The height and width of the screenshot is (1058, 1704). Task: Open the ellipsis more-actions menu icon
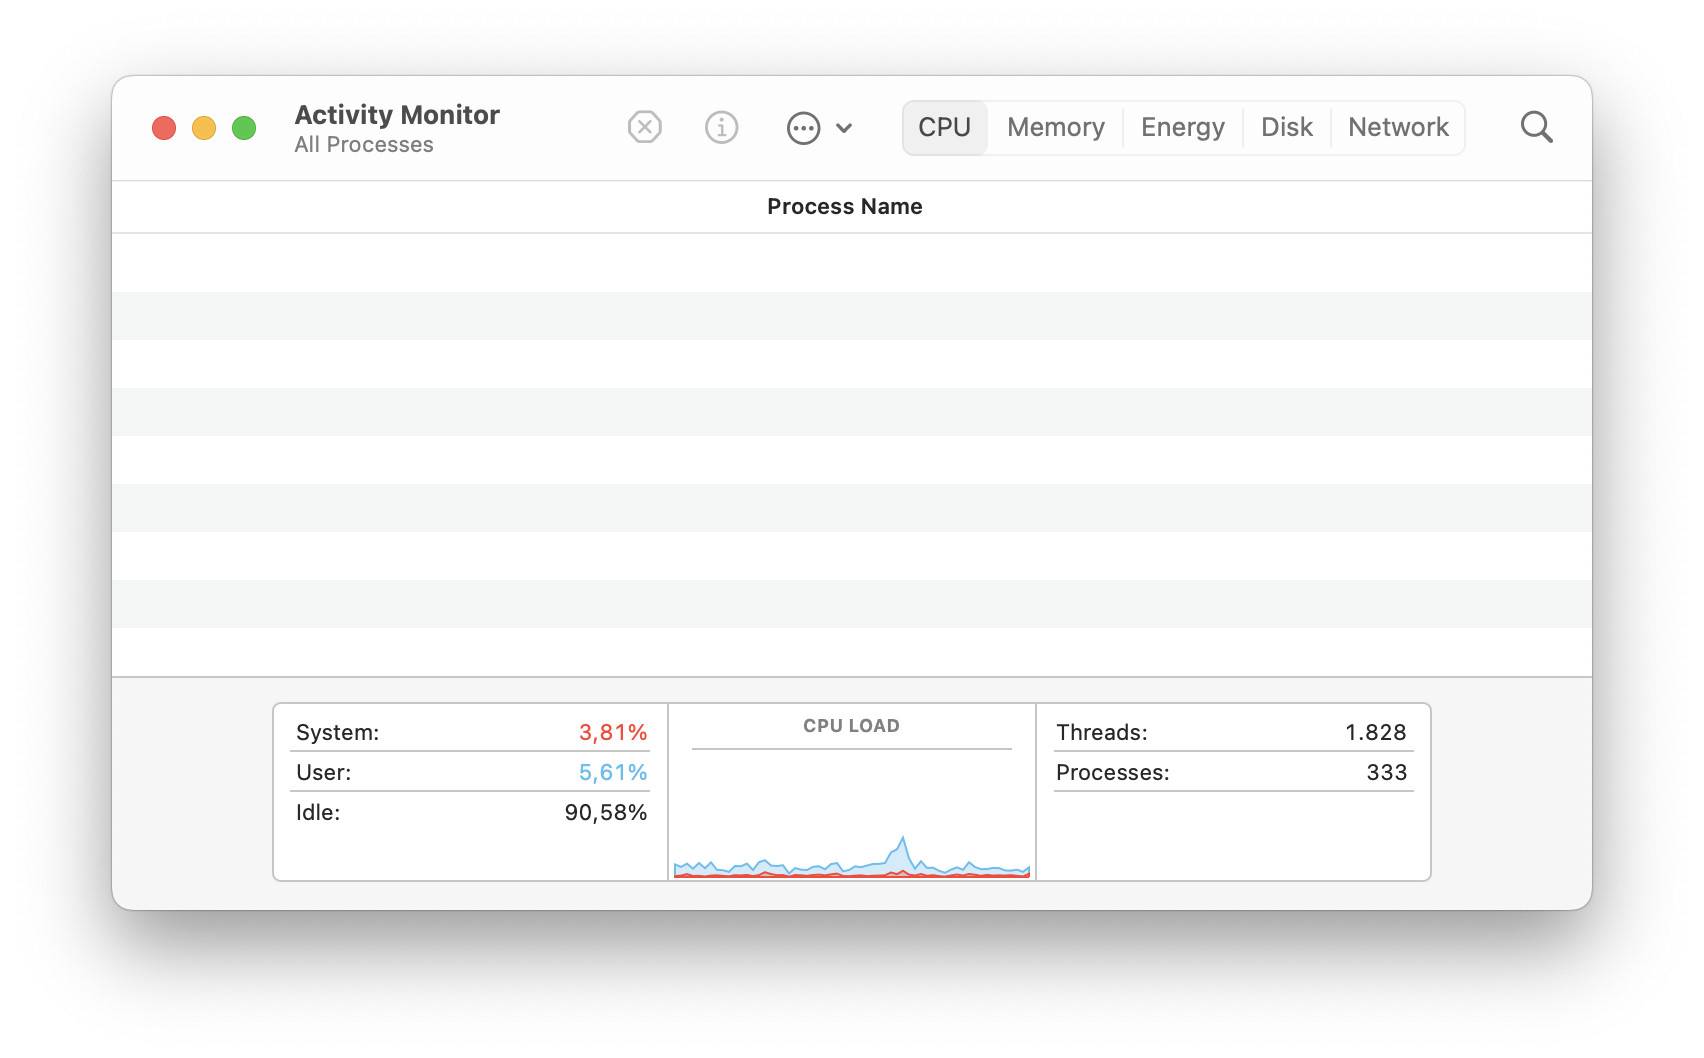tap(803, 128)
